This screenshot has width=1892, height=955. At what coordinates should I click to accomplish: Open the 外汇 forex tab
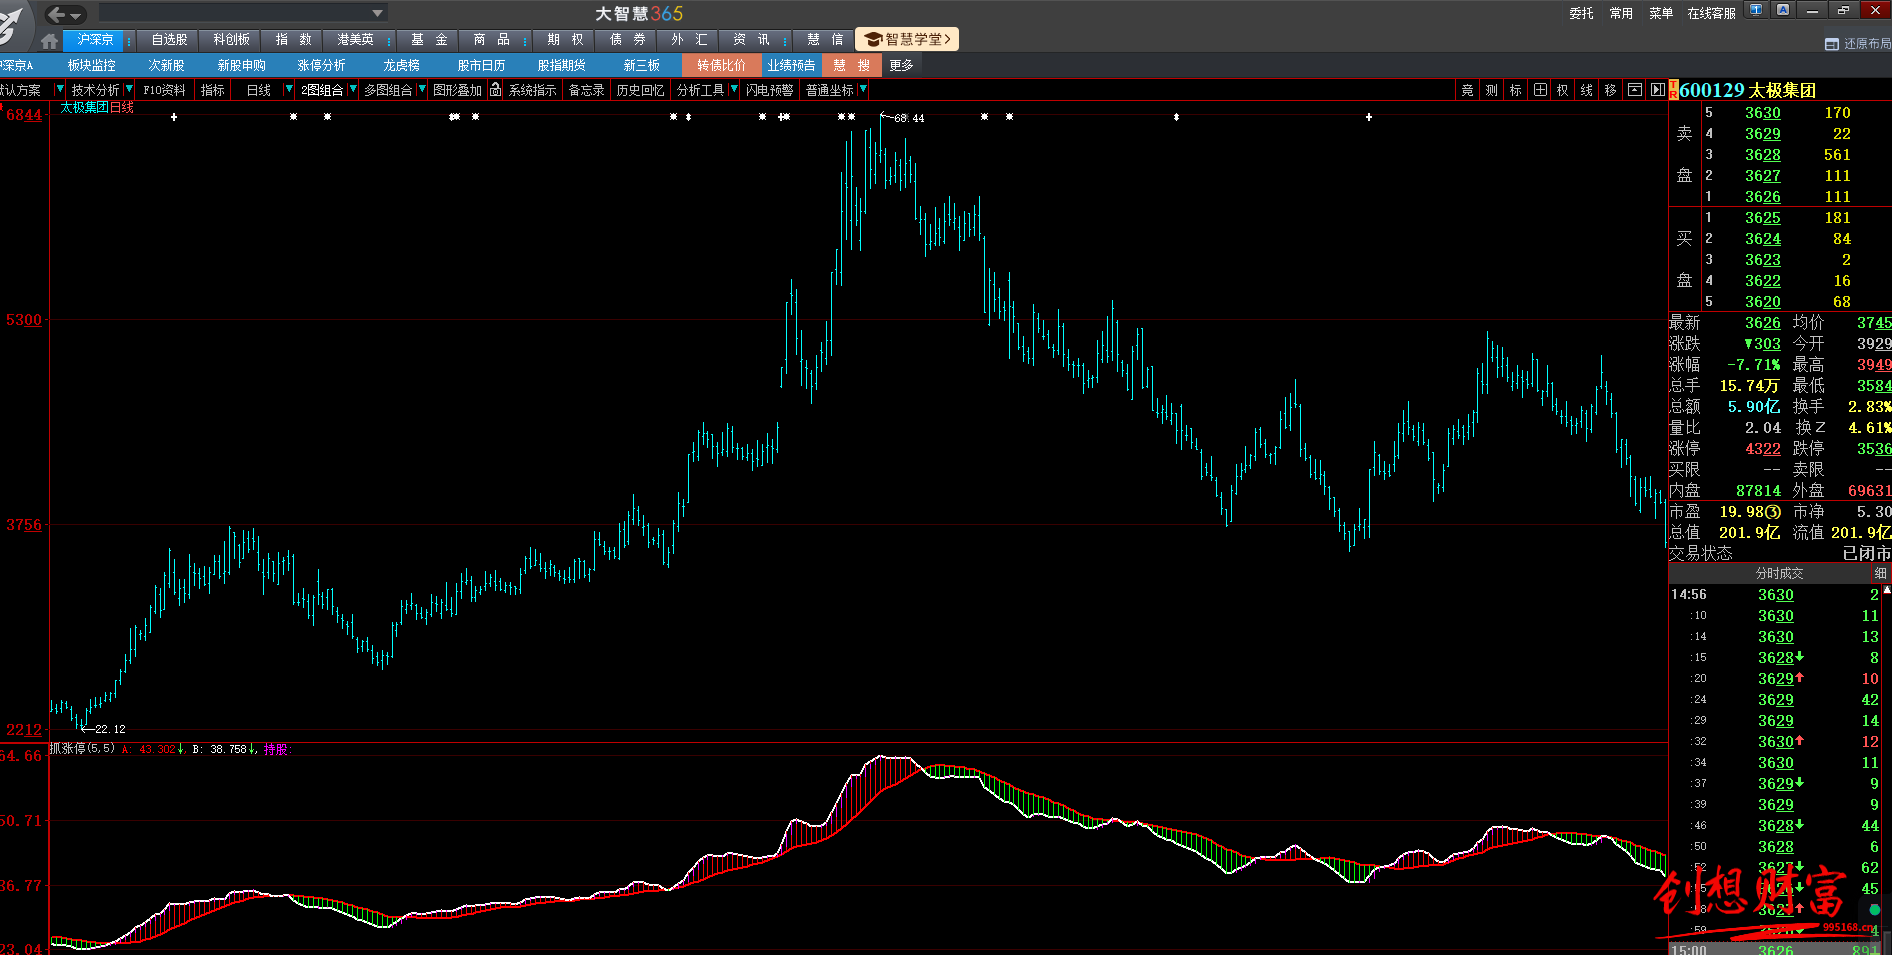click(689, 40)
